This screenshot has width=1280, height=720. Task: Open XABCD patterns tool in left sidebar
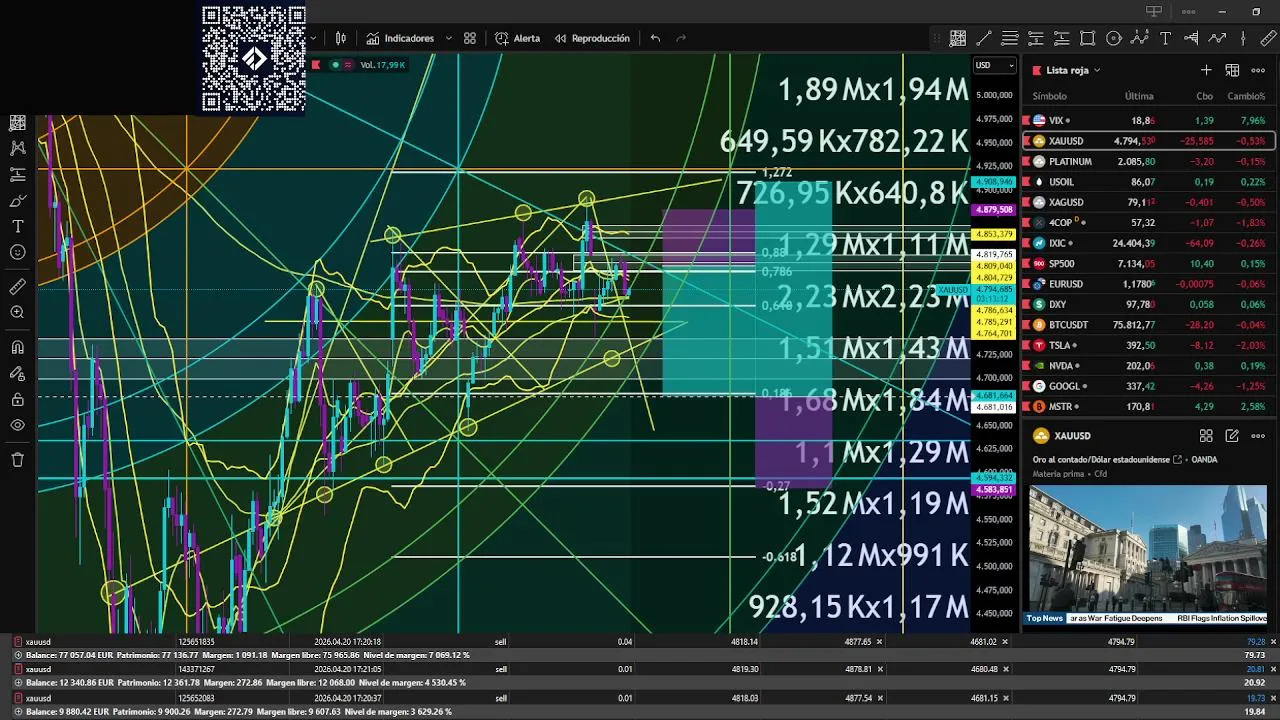coord(17,148)
